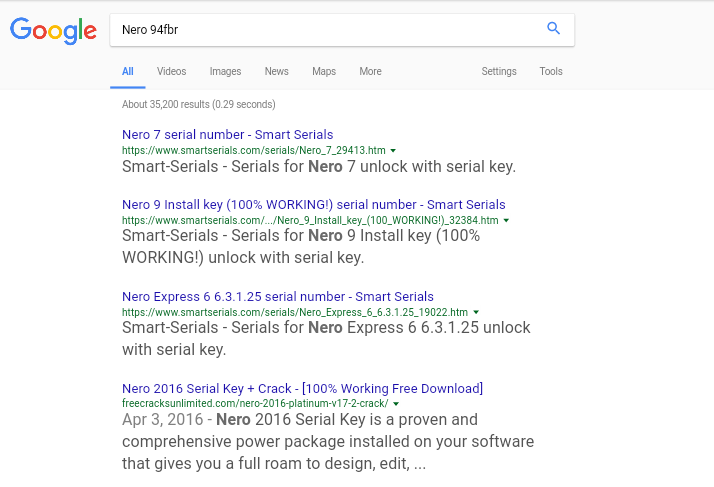714x487 pixels.
Task: Open dropdown arrow next to freecracksunlimited URL
Action: tap(396, 404)
